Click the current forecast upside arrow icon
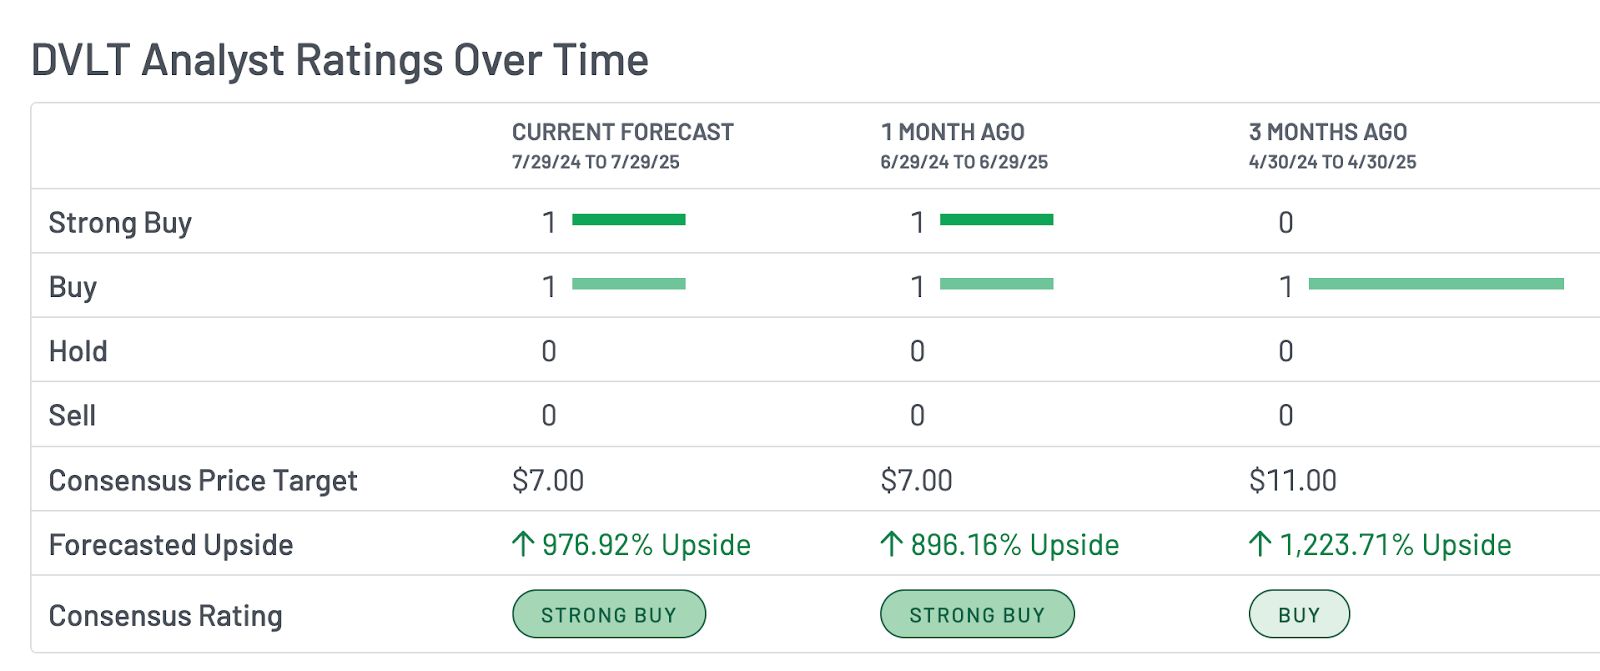 [523, 544]
